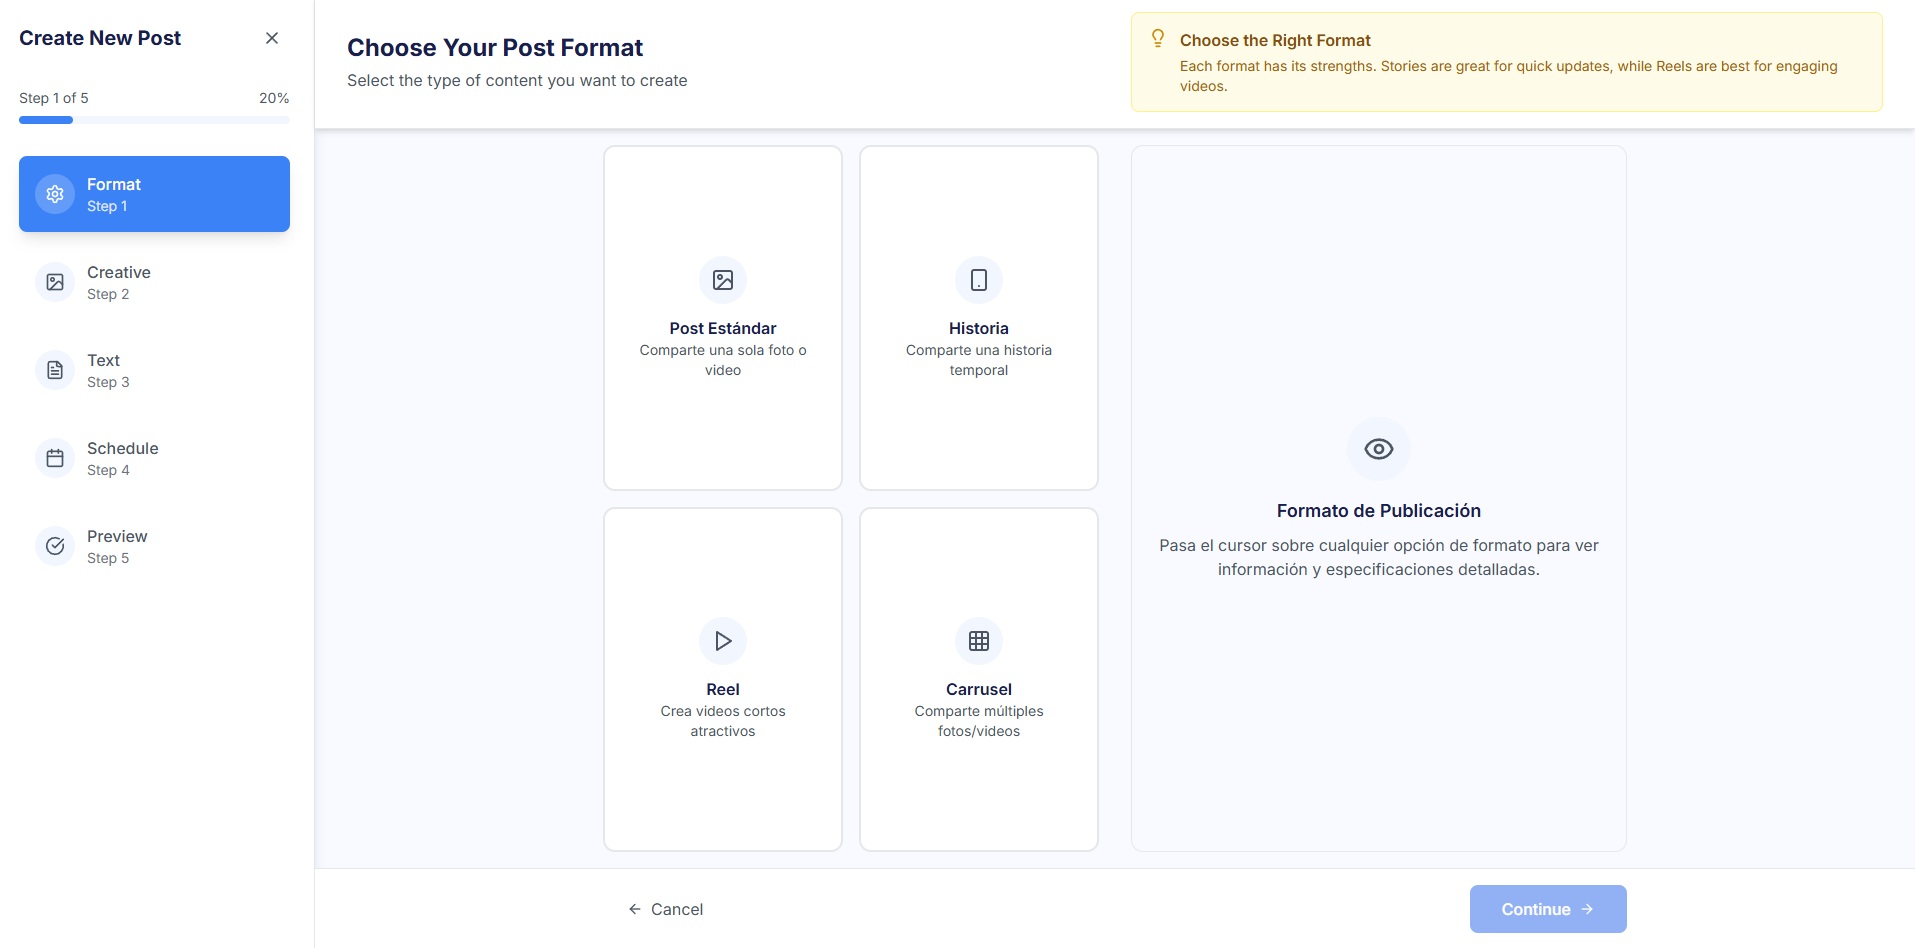The height and width of the screenshot is (948, 1915).
Task: Click the grid icon in Carrusel card
Action: pos(979,641)
